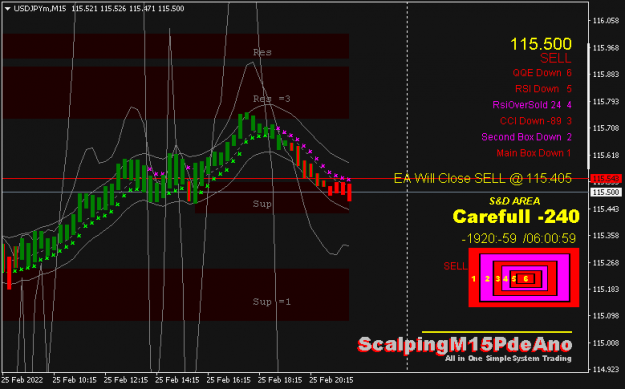This screenshot has width=625, height=389.
Task: Click number 5 in the nested boxes
Action: pyautogui.click(x=514, y=279)
